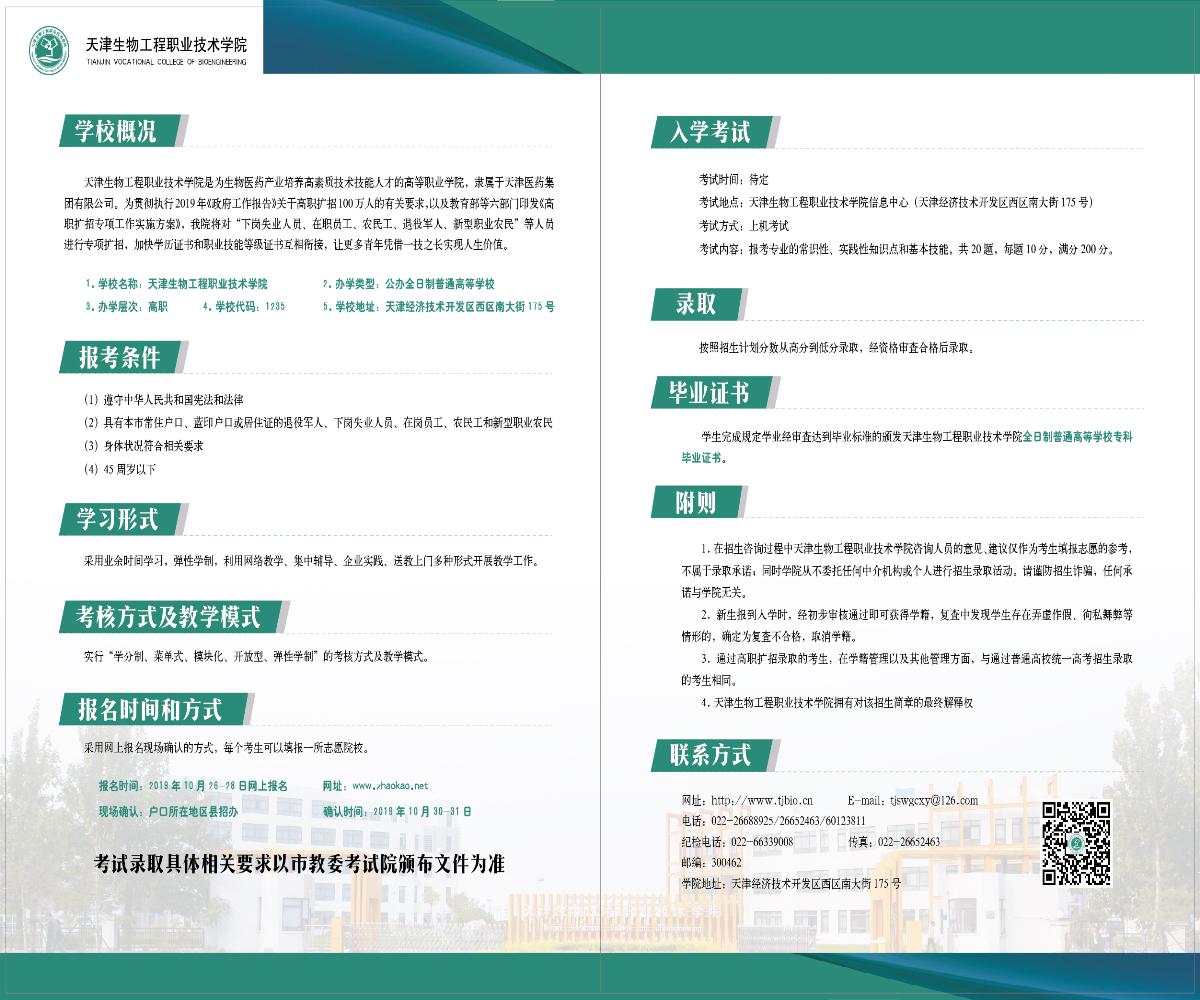Select the 入学考试 section heading

pos(710,131)
